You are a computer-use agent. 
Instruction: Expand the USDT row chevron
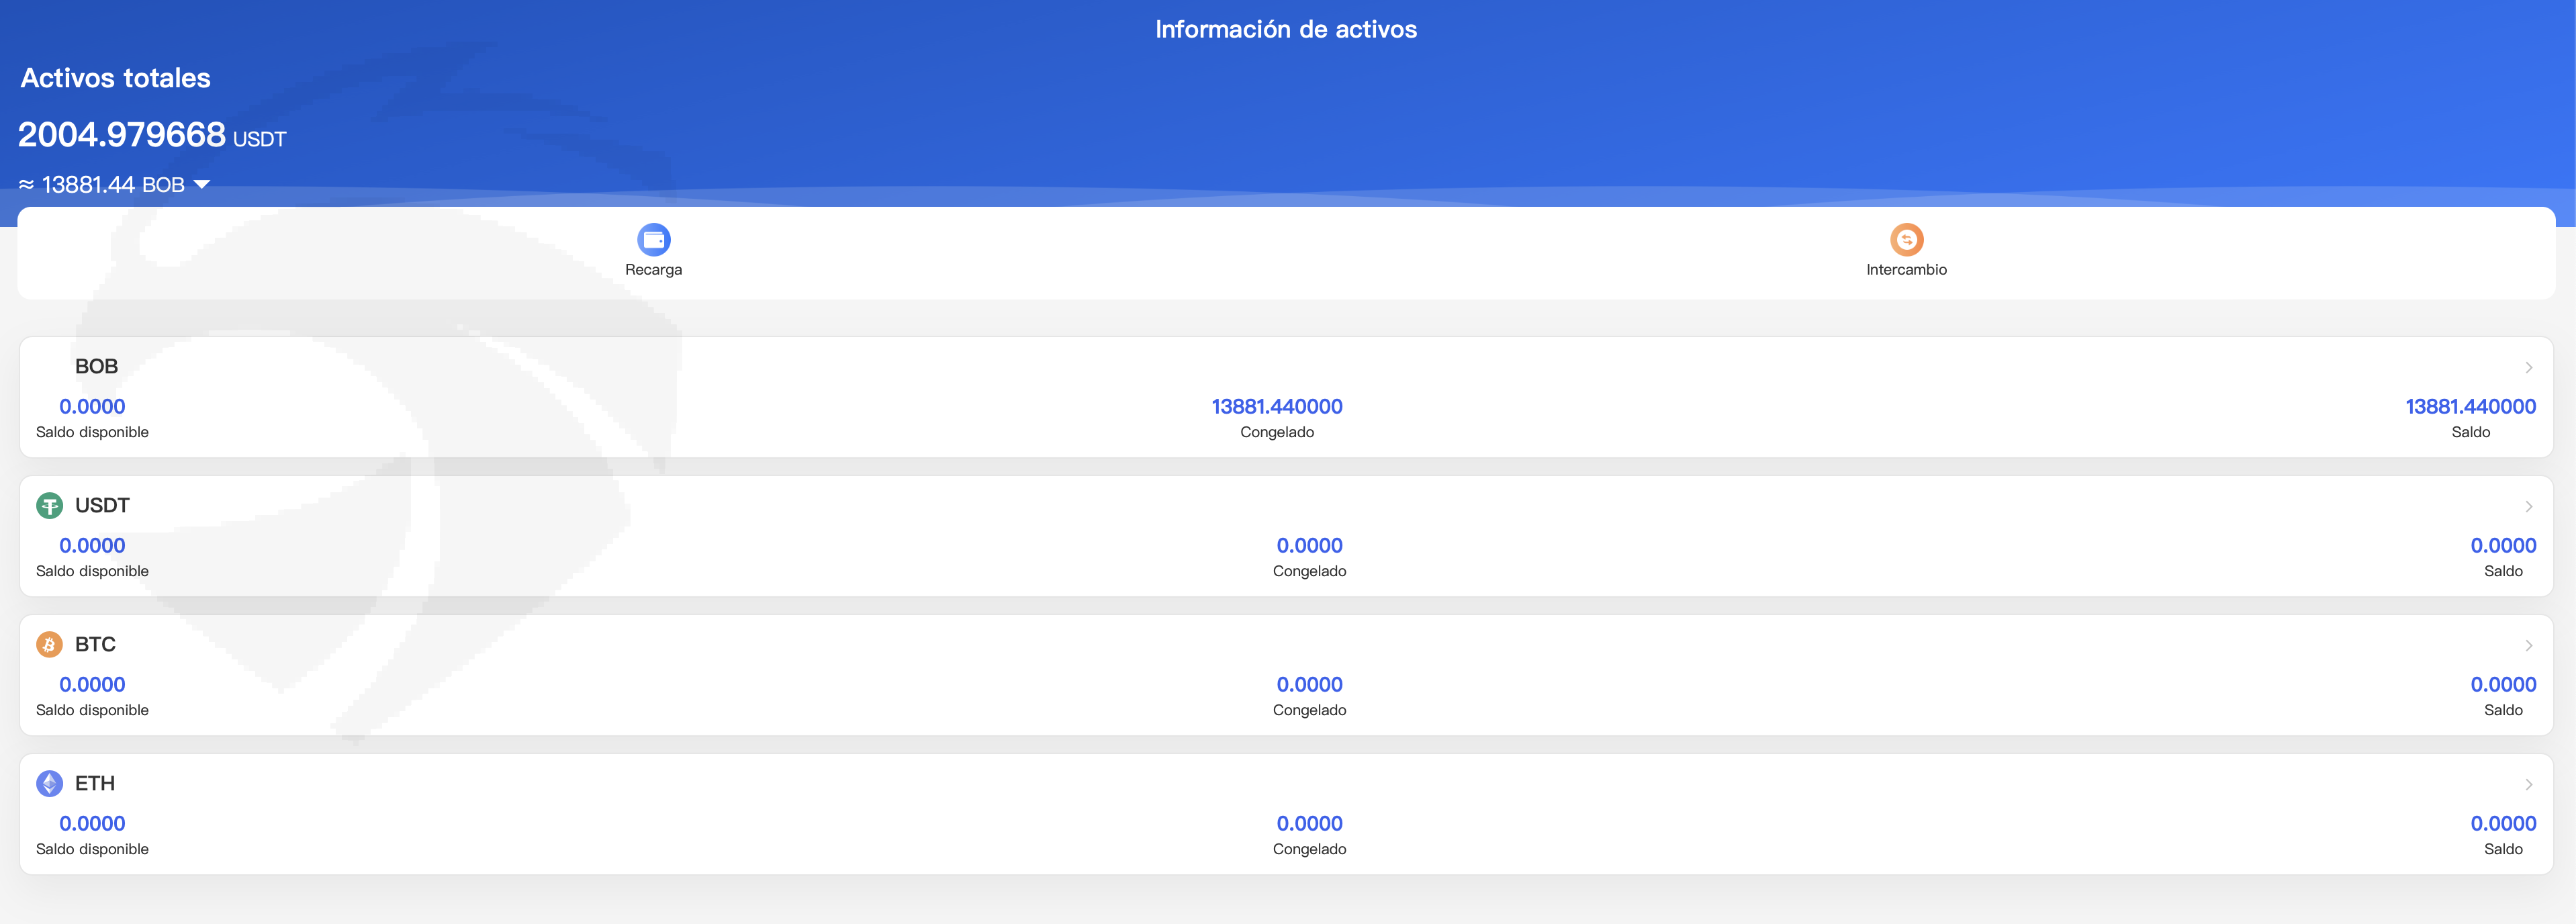coord(2528,507)
